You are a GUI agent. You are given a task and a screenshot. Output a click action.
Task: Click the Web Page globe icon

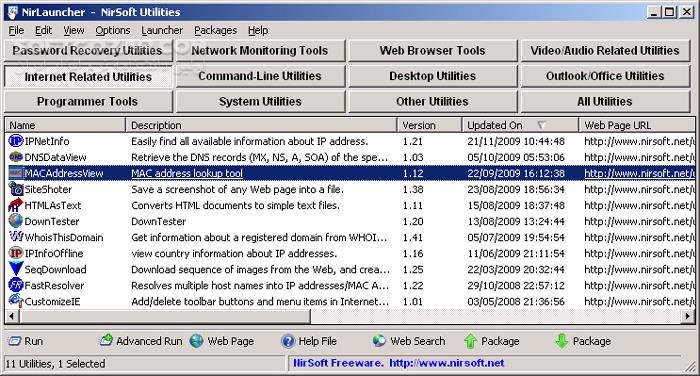[196, 341]
